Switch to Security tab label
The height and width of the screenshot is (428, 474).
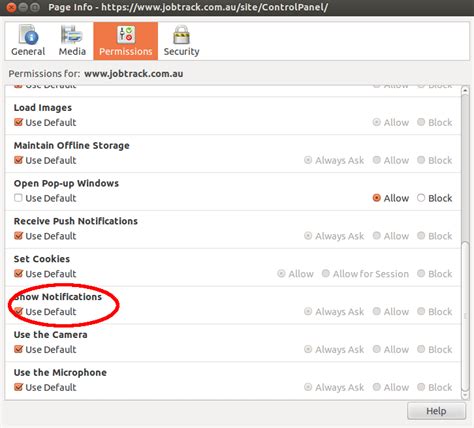[181, 52]
